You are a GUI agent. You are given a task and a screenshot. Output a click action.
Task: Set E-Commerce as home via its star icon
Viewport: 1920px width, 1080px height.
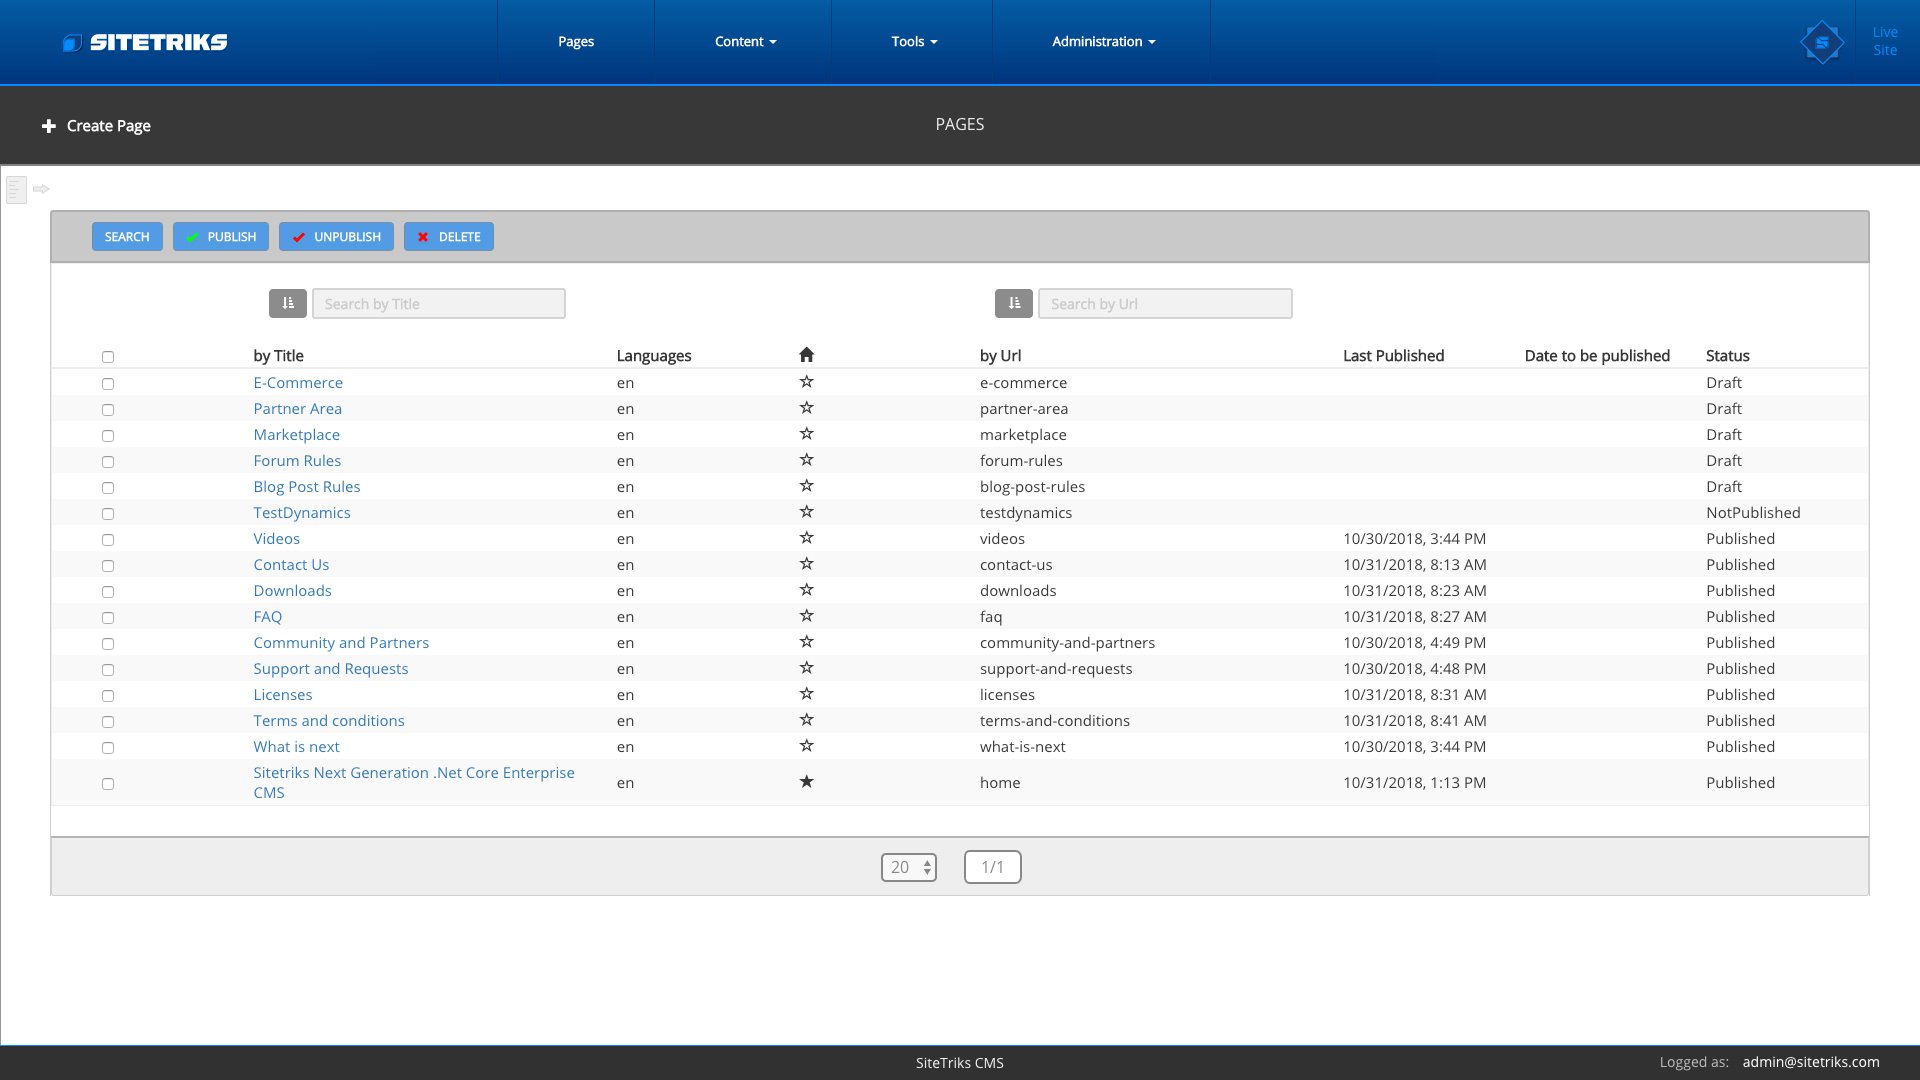[x=806, y=382]
